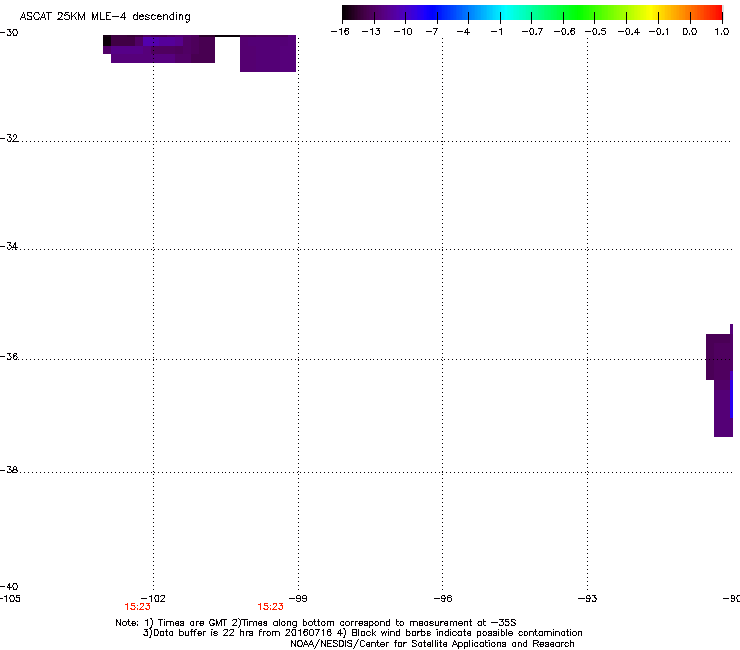Click the 'Data buffer is 22 hrs' note line
This screenshot has width=740, height=650.
point(362,633)
